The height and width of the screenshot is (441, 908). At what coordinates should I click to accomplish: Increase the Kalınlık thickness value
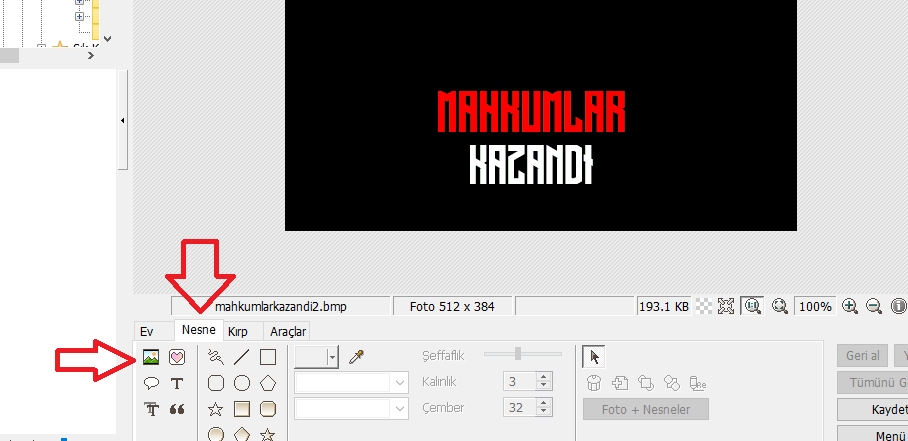(543, 377)
